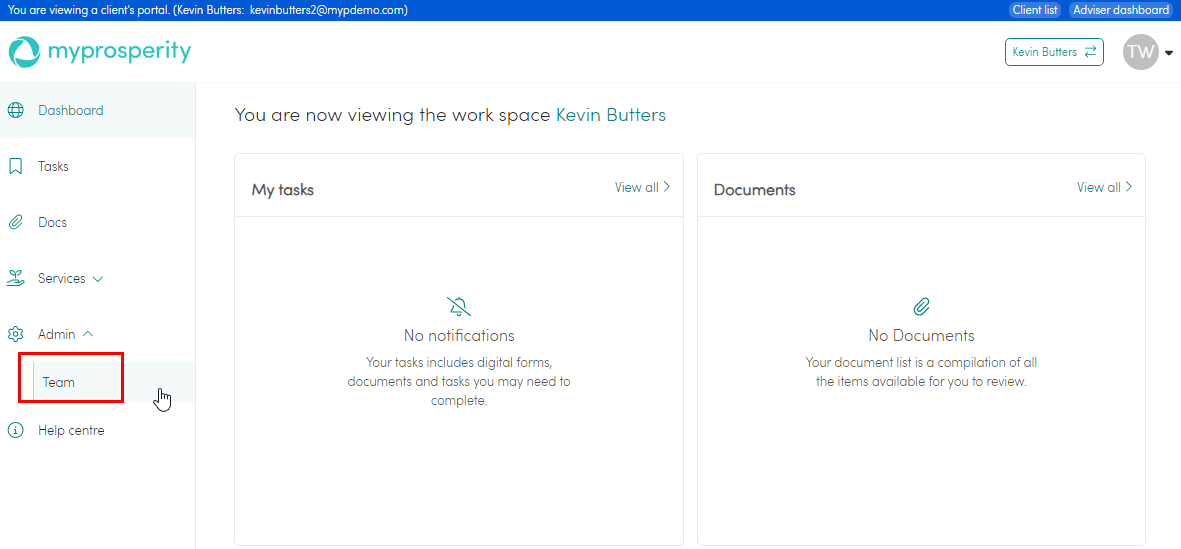Open the TW user avatar dropdown arrow
Viewport: 1181px width, 549px height.
[x=1169, y=53]
